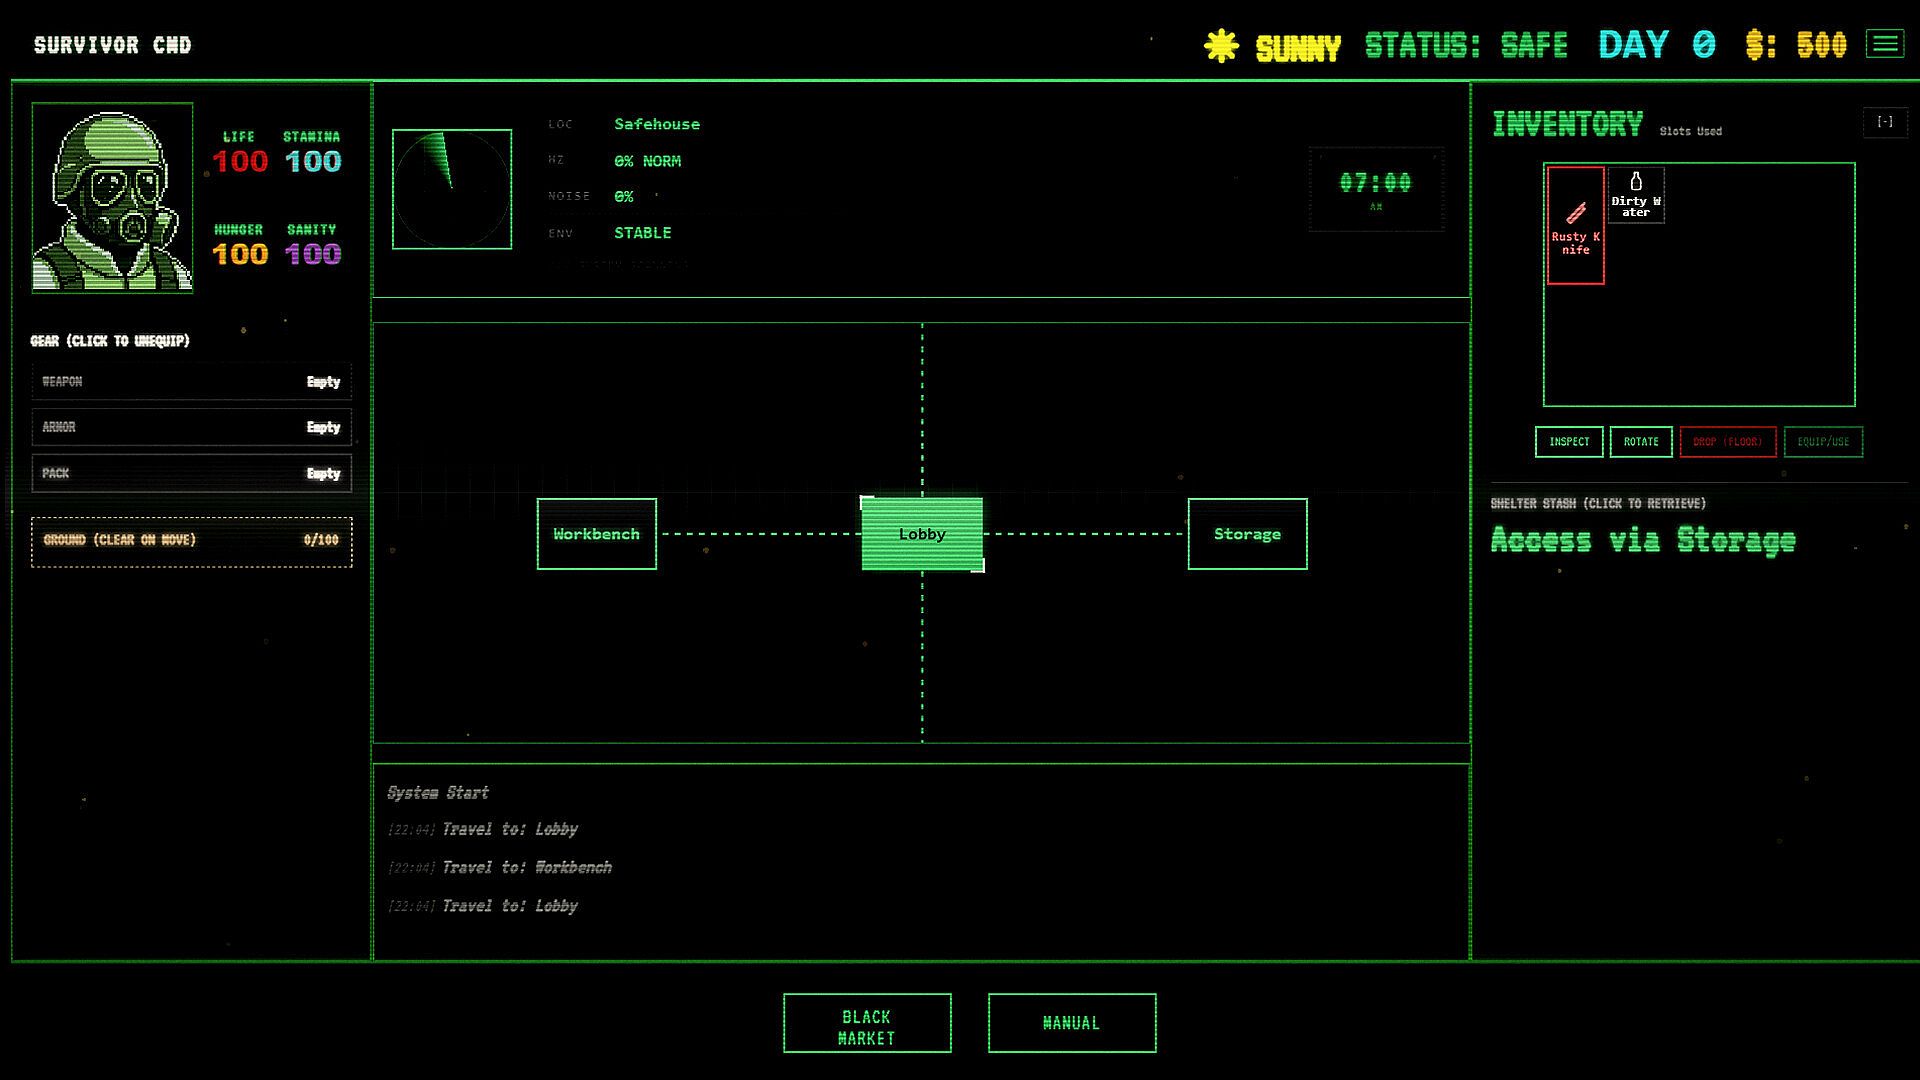Viewport: 1920px width, 1080px height.
Task: Collapse the inventory panel with bracket button
Action: pyautogui.click(x=1884, y=122)
